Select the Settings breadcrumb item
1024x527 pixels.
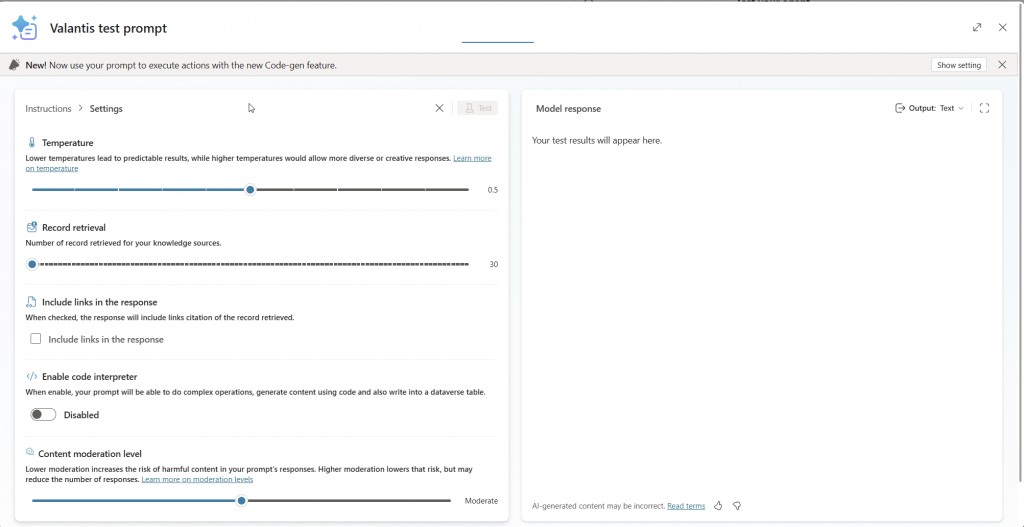[x=106, y=108]
